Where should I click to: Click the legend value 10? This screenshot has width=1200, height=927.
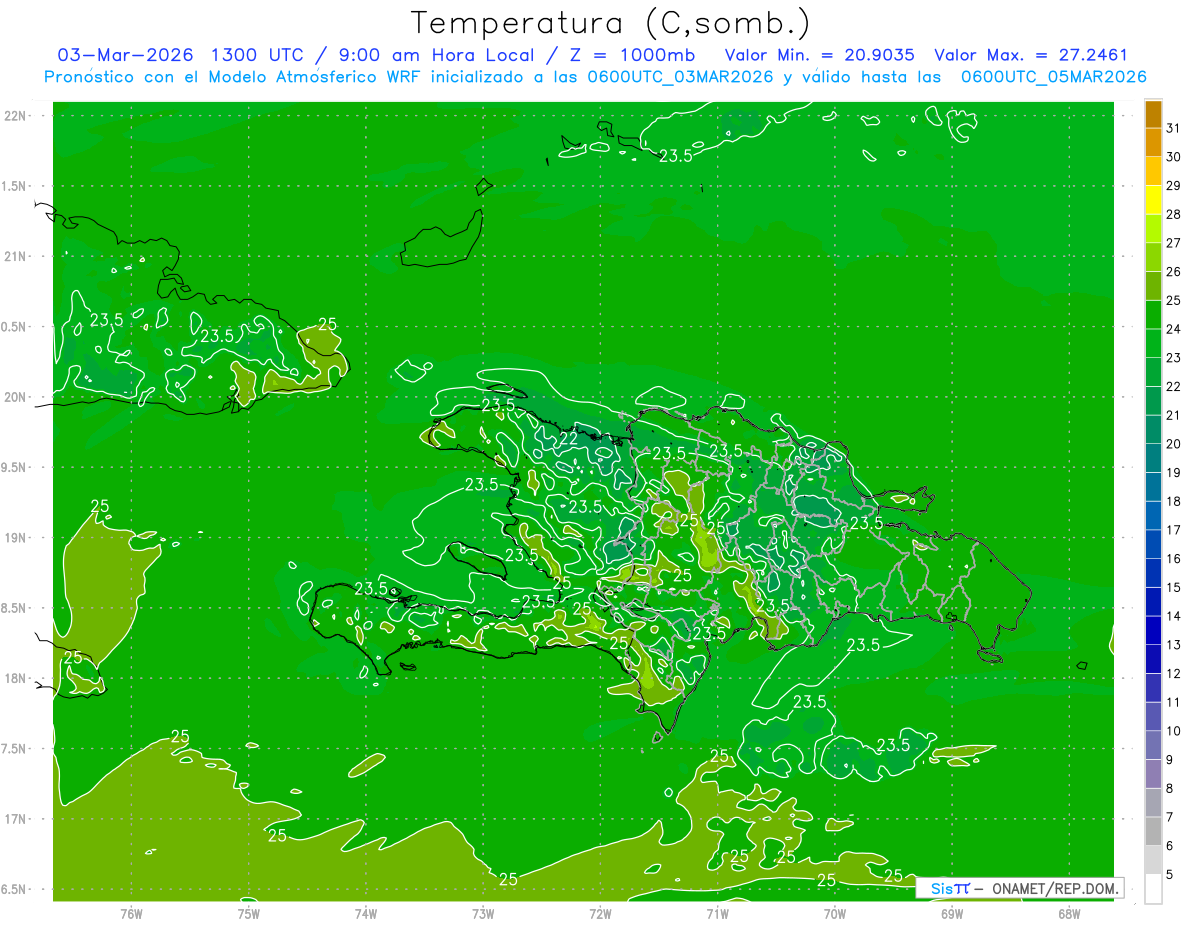[1173, 731]
